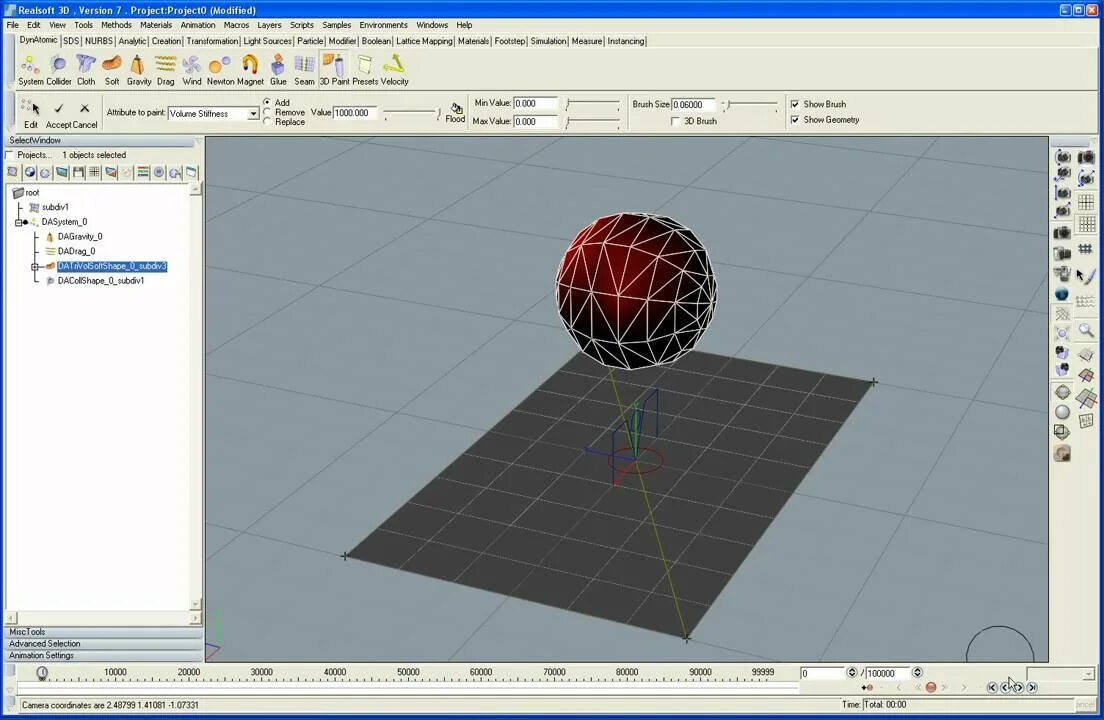The height and width of the screenshot is (720, 1104).
Task: Select the subdiv1 tree item
Action: [55, 208]
